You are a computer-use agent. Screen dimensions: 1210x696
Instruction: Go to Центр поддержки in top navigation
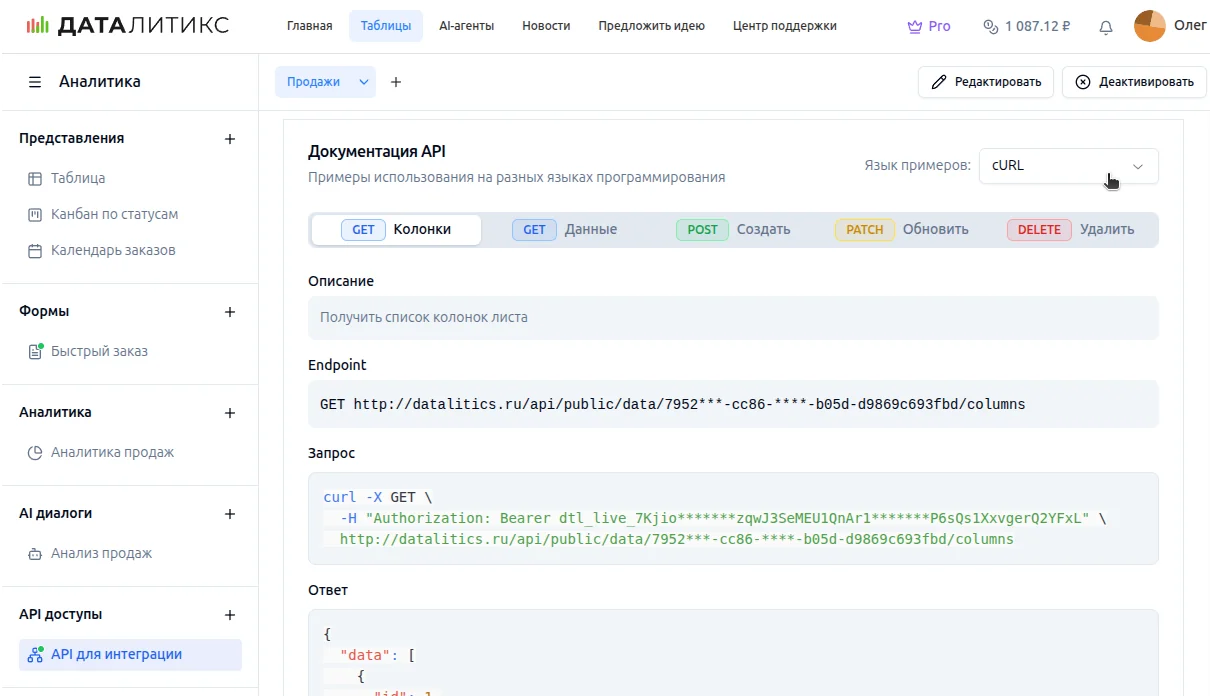[784, 26]
